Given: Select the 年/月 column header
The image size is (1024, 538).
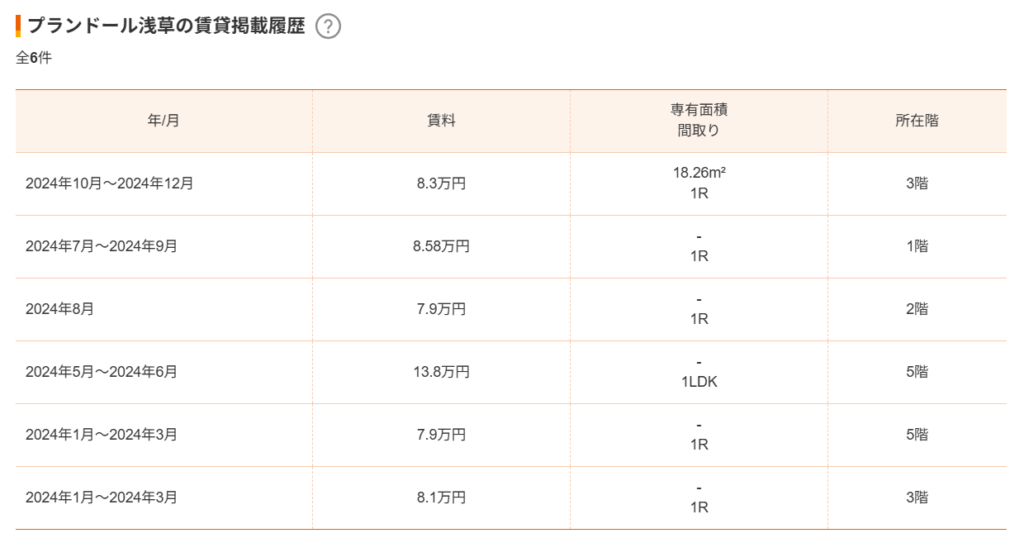Looking at the screenshot, I should coord(163,121).
